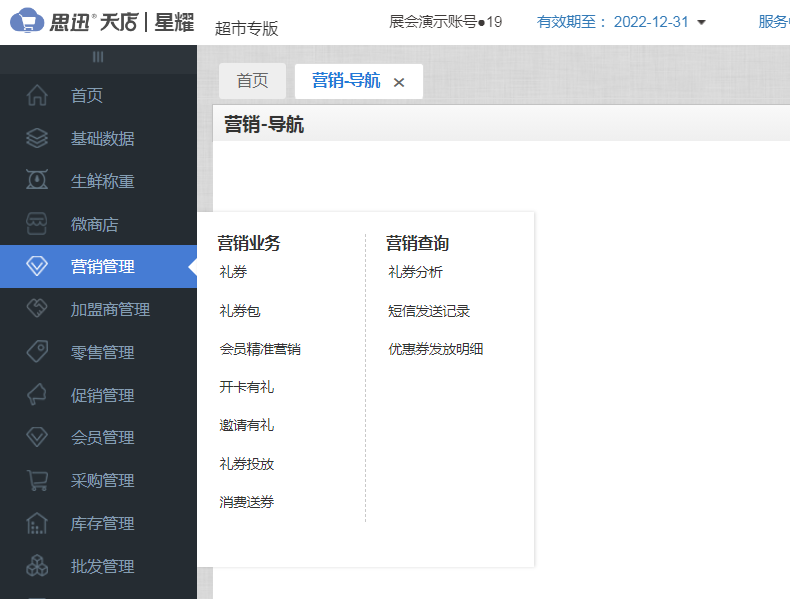Click the 展会演示账号 account name
Screen dimensions: 790x599
click(x=445, y=22)
